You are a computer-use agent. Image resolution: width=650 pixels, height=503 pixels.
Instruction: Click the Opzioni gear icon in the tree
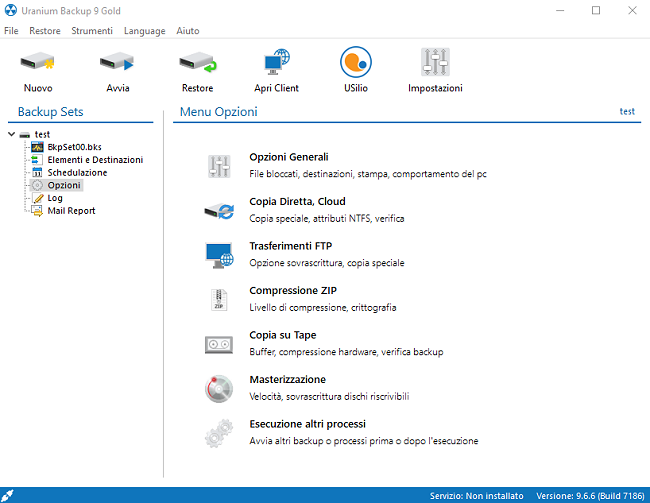tap(37, 185)
